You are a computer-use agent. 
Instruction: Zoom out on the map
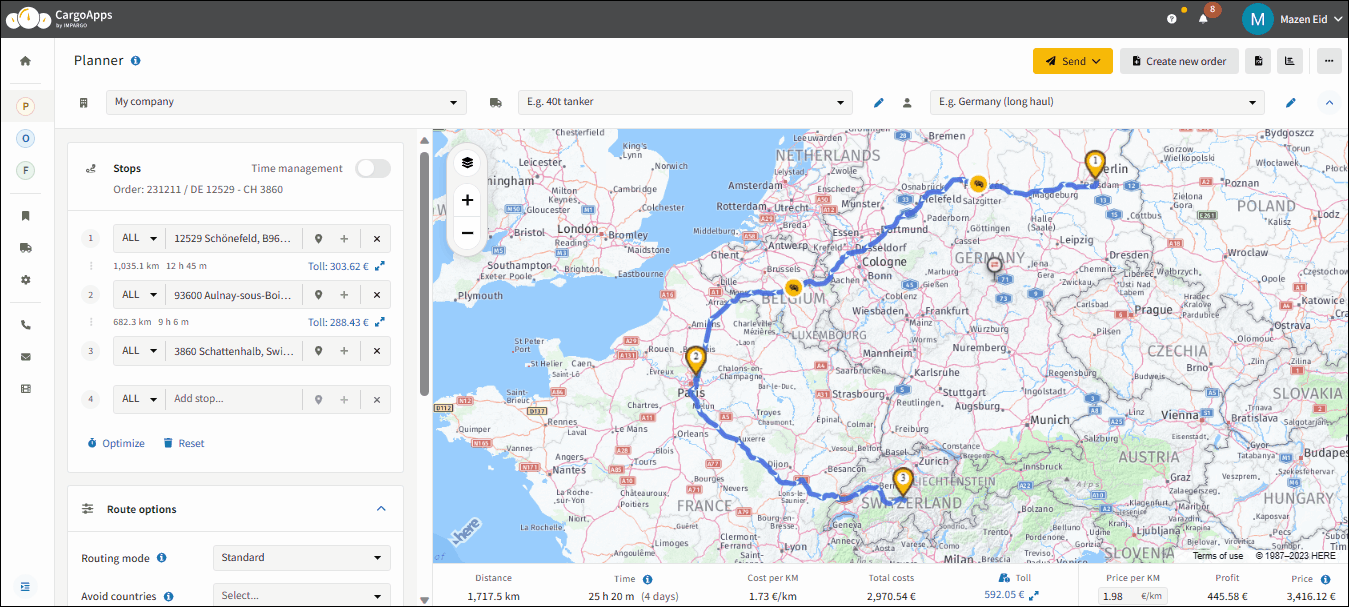coord(467,233)
